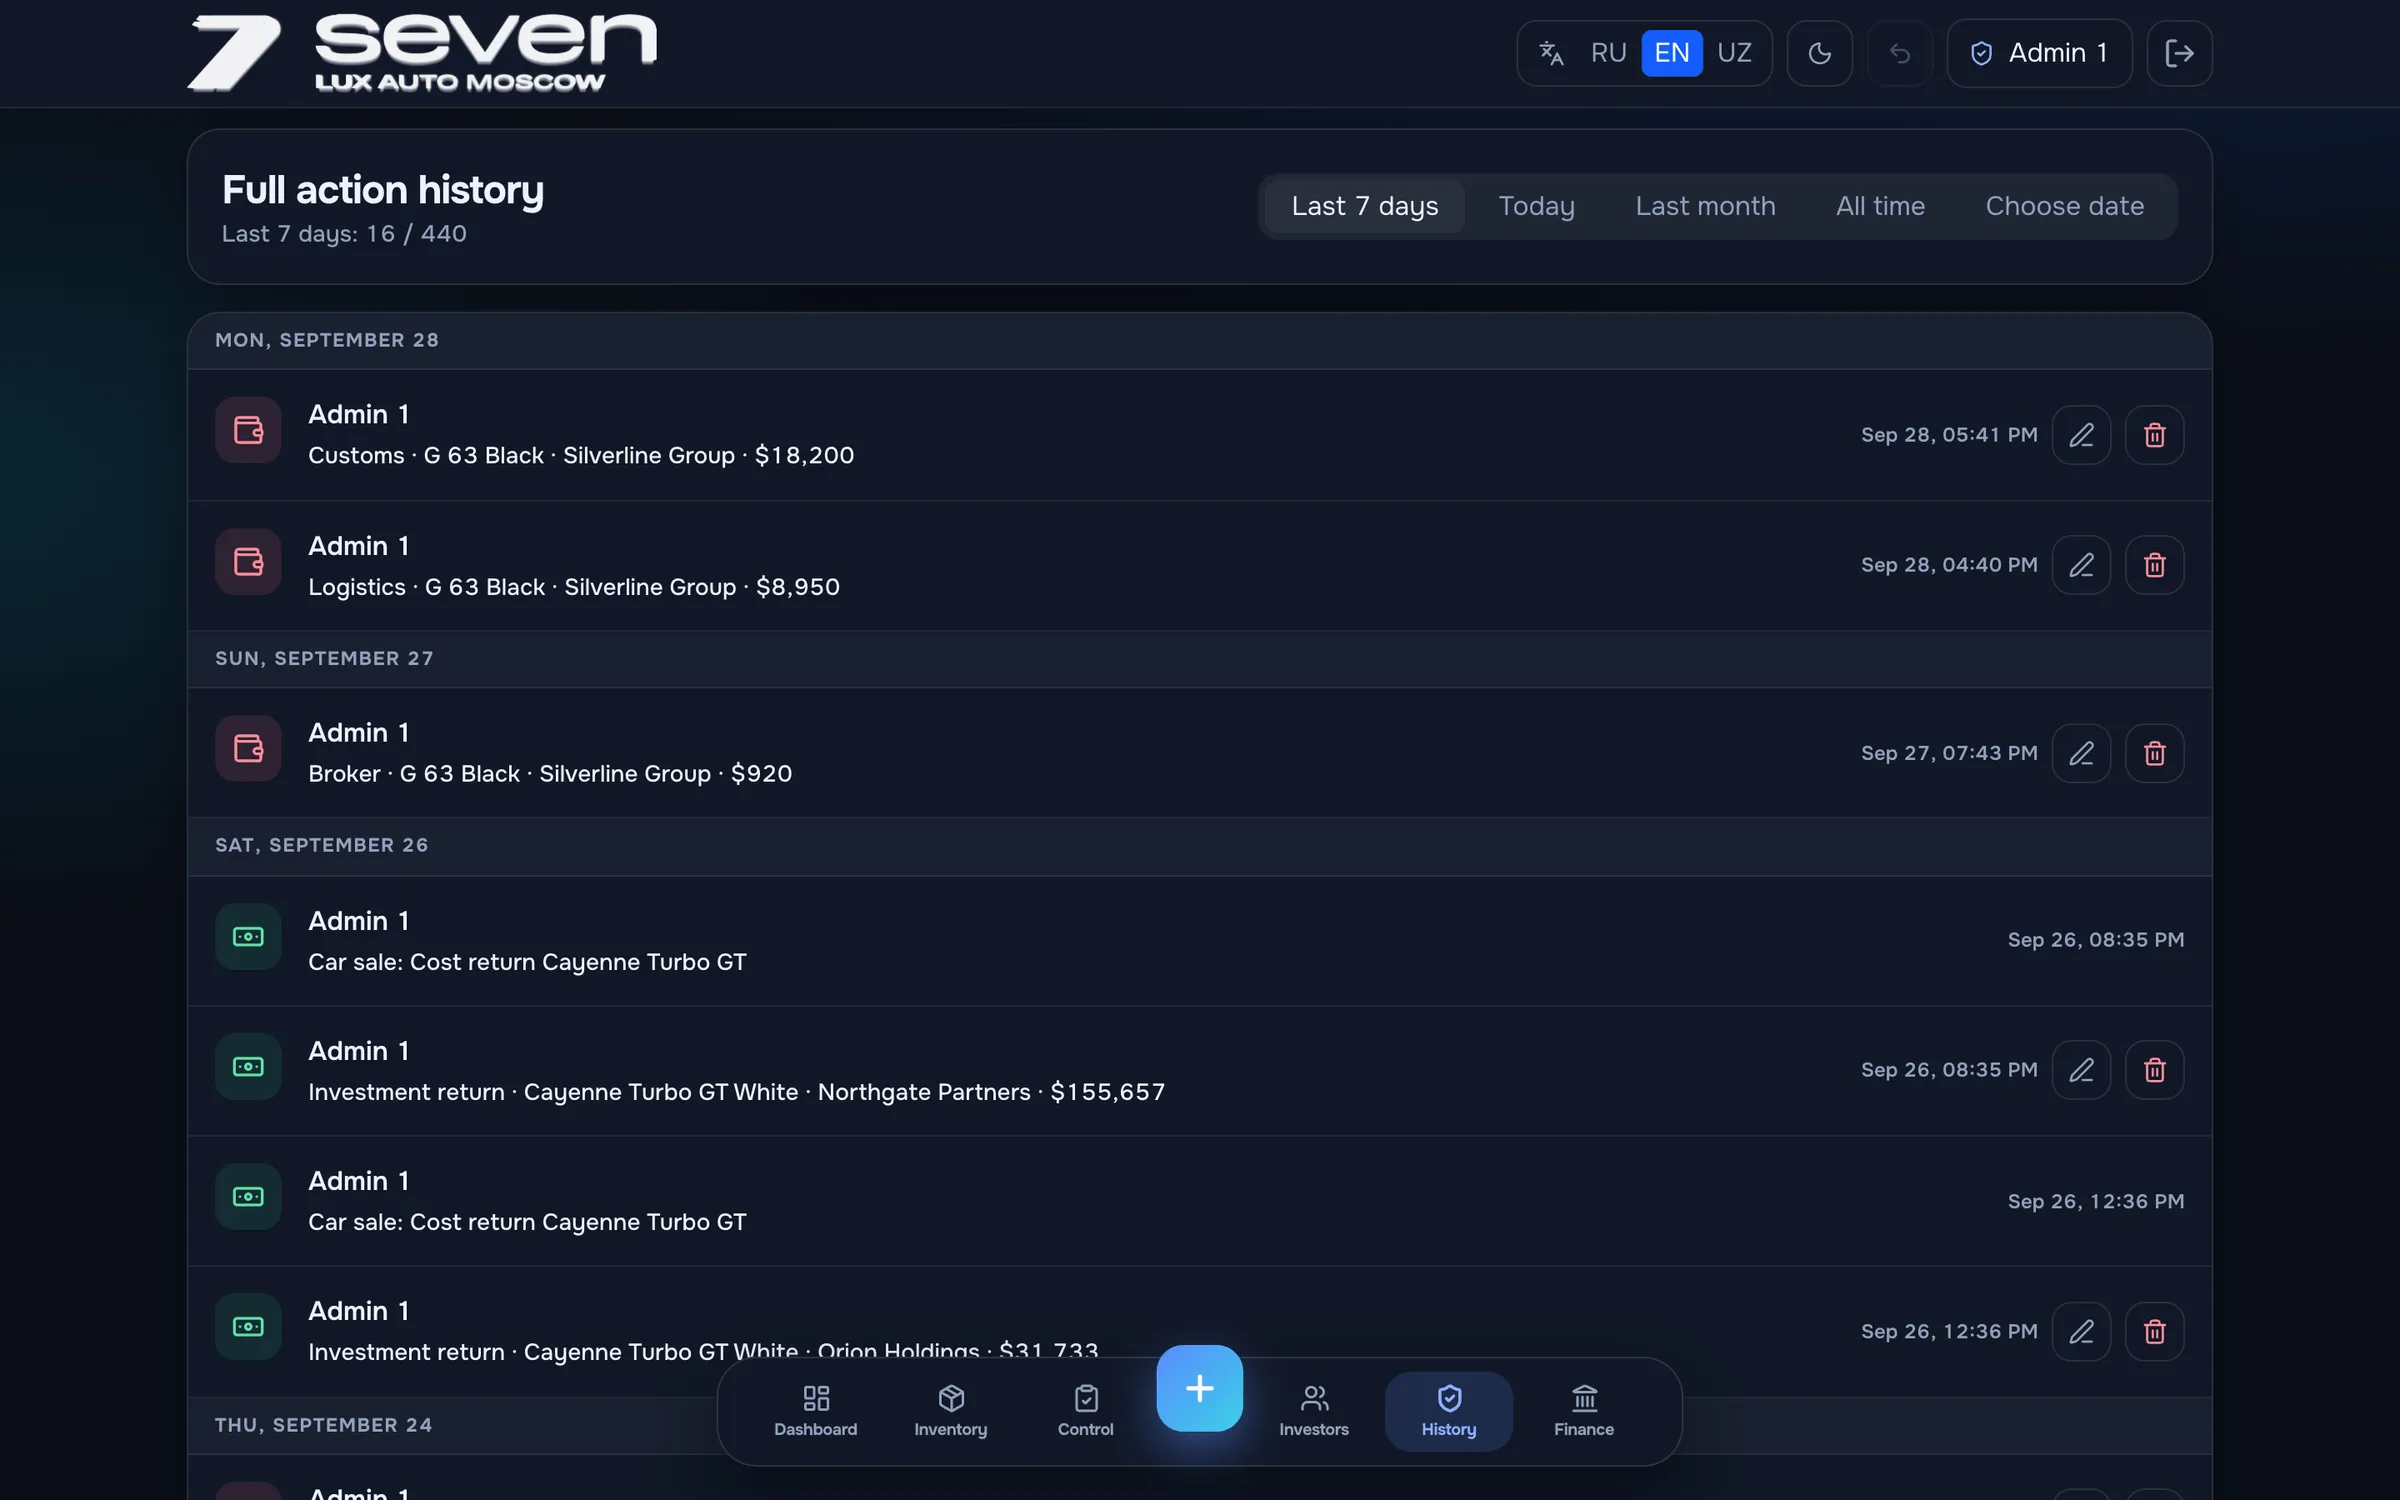2400x1500 pixels.
Task: Select the Last month filter
Action: [x=1705, y=206]
